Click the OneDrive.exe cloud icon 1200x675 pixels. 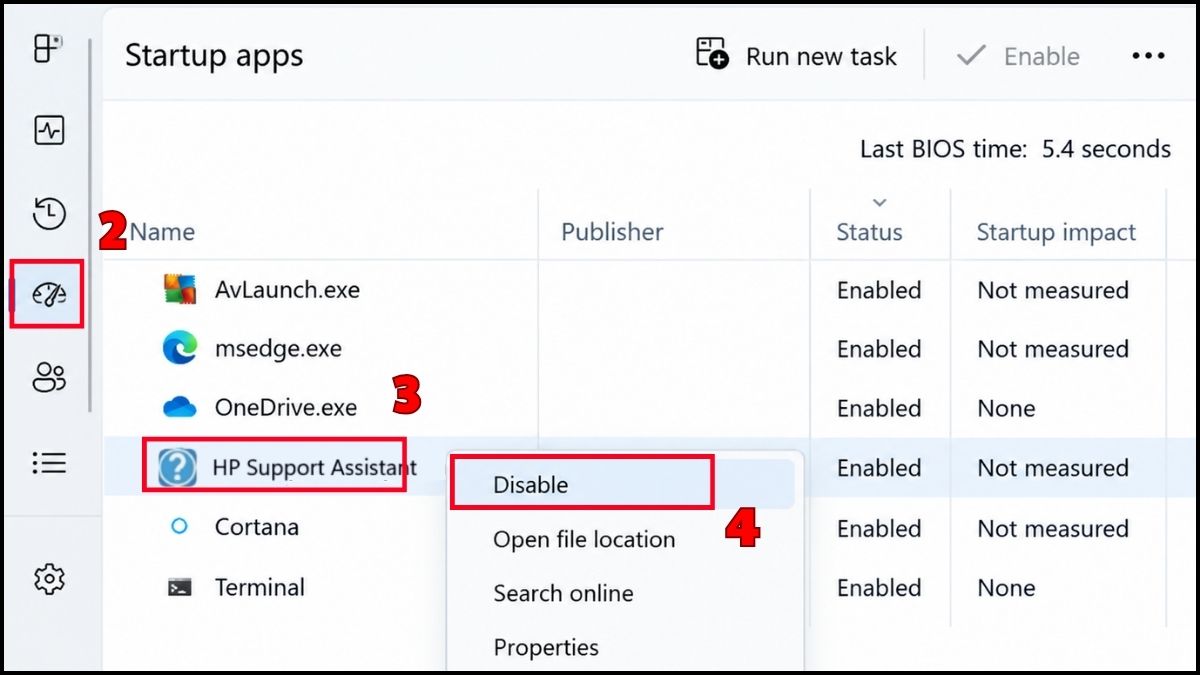180,408
